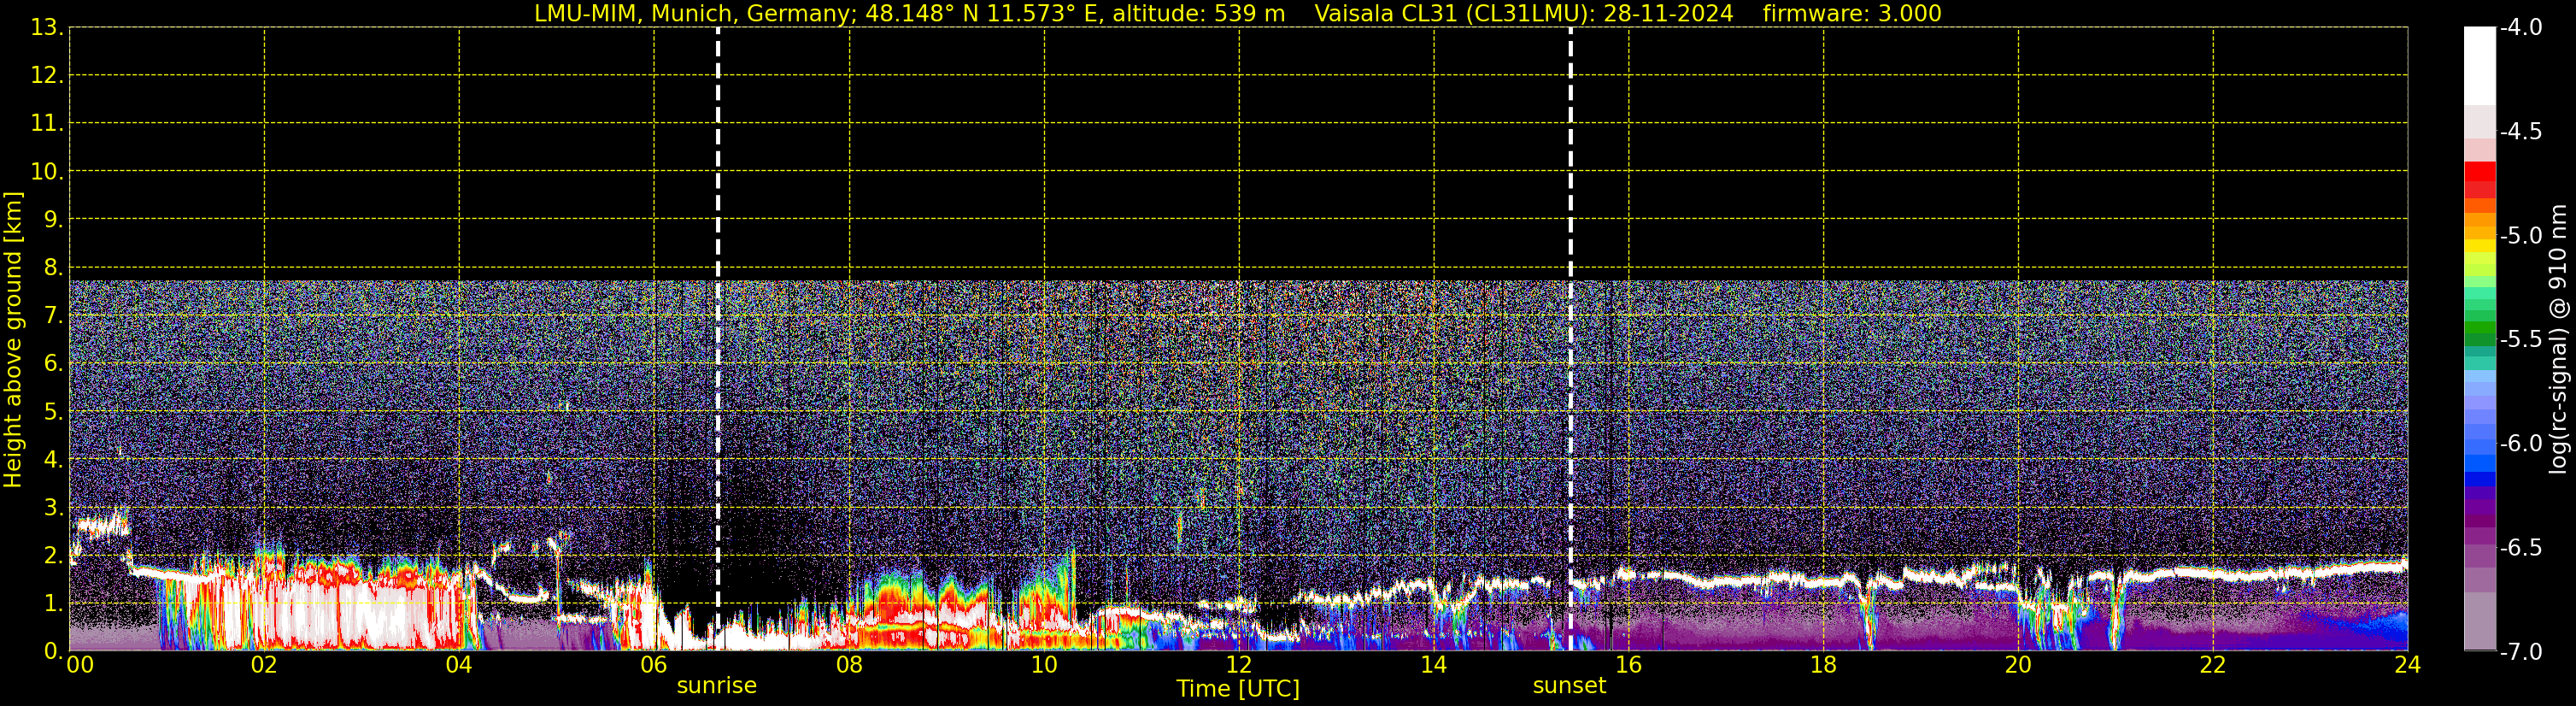Click the '0.' height axis tick label
Screen dimensions: 2576x706
tap(53, 652)
